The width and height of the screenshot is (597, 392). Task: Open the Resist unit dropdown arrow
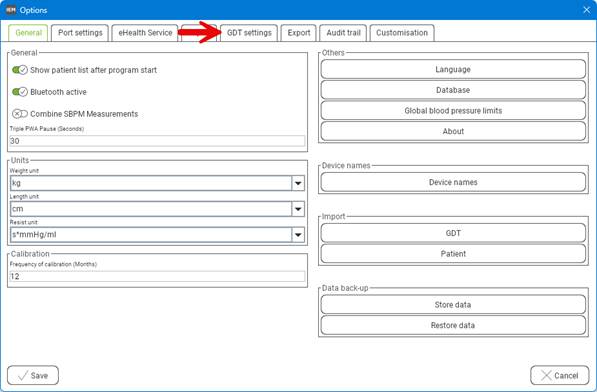click(x=298, y=235)
